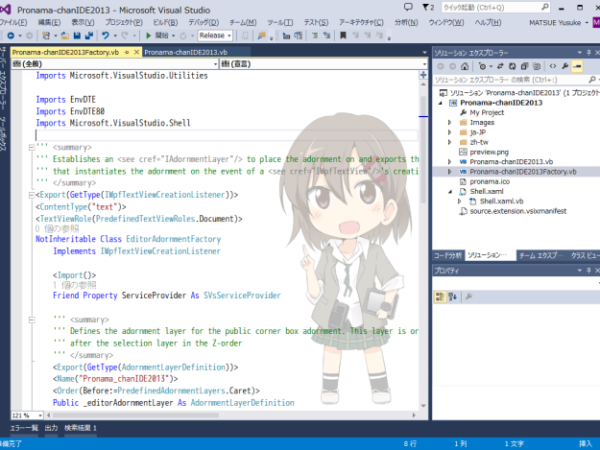The width and height of the screenshot is (600, 450).
Task: Click the Categorized view icon in Properties panel
Action: pos(440,297)
